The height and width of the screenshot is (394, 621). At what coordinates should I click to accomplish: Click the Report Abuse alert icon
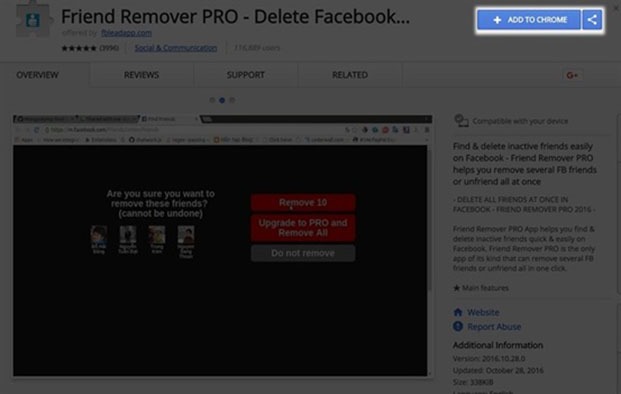coord(458,326)
